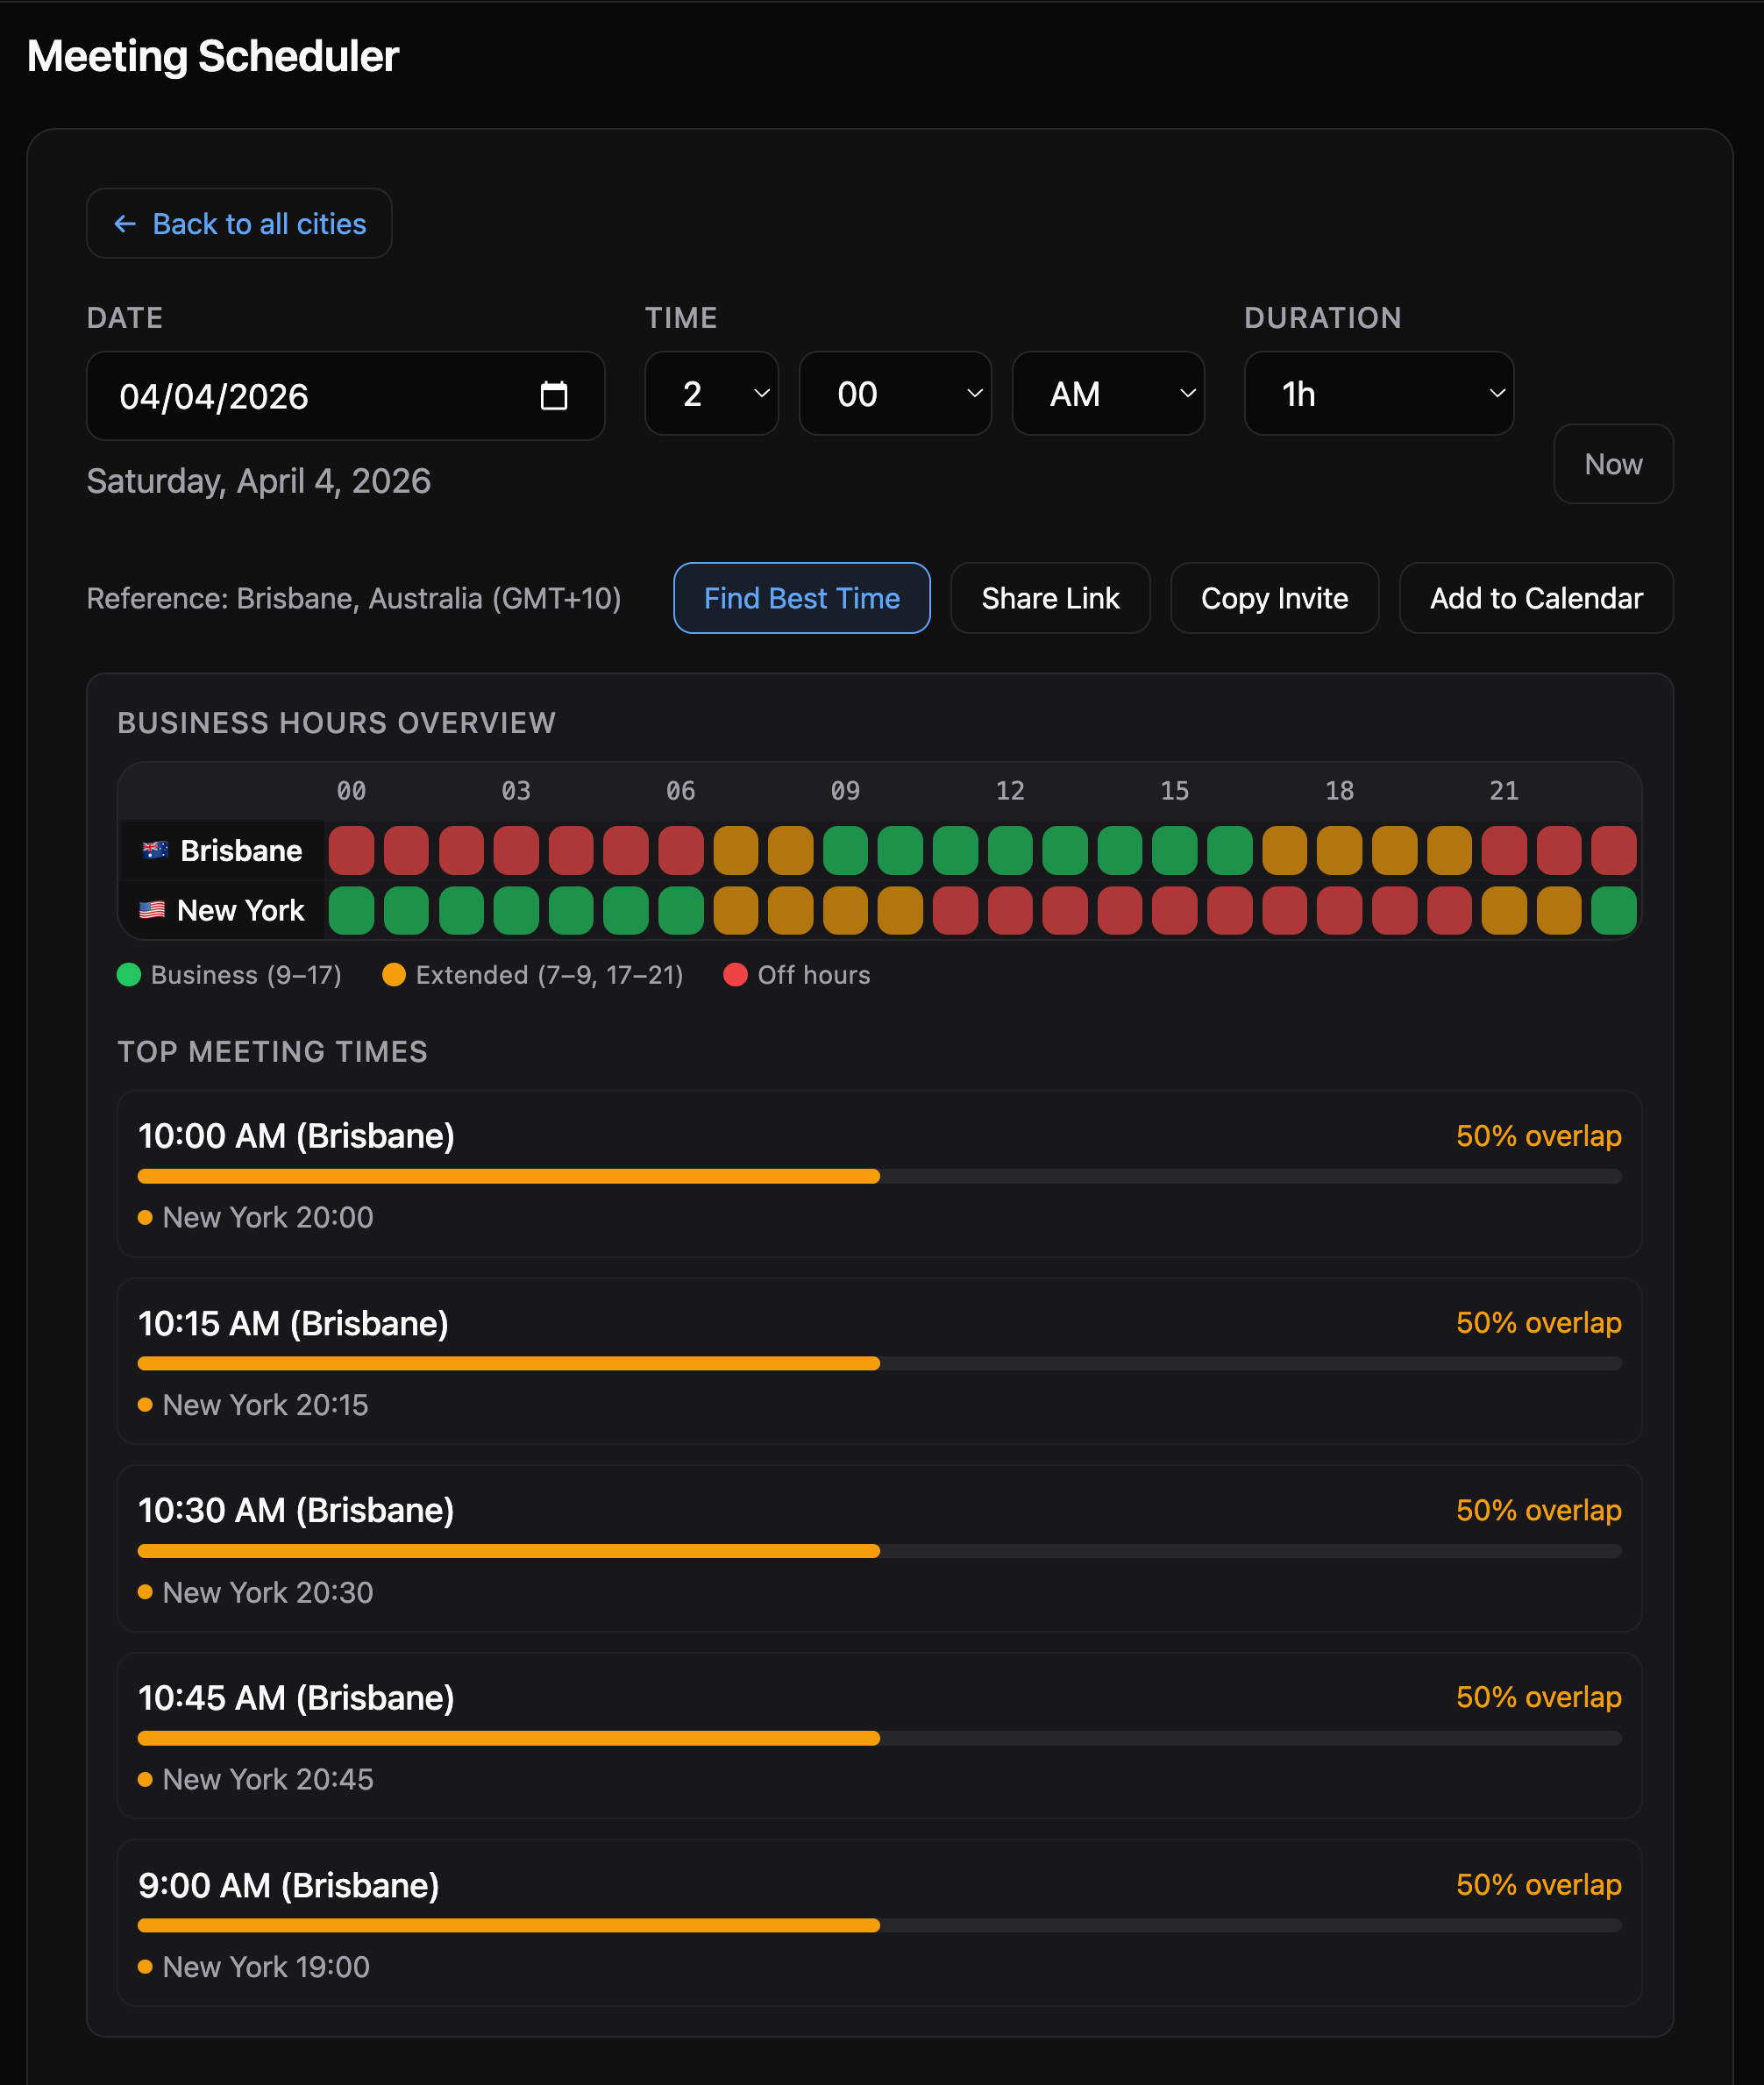Set time using the Now button

pos(1612,464)
